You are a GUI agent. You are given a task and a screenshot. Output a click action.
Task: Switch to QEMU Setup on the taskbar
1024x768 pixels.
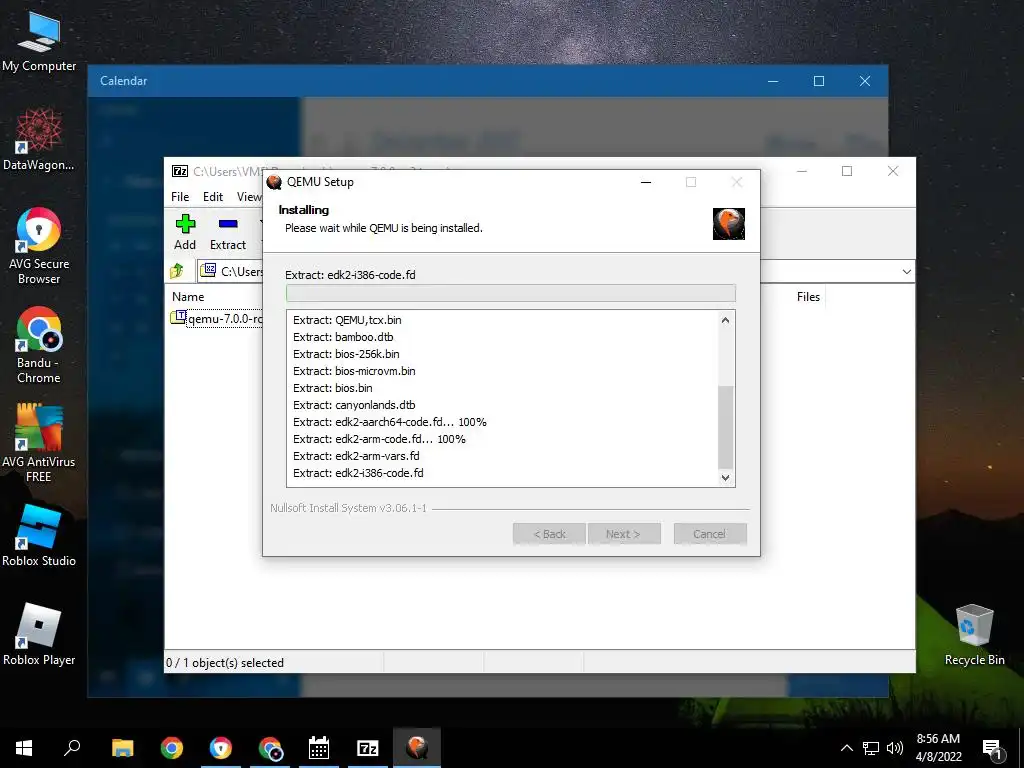pyautogui.click(x=417, y=748)
